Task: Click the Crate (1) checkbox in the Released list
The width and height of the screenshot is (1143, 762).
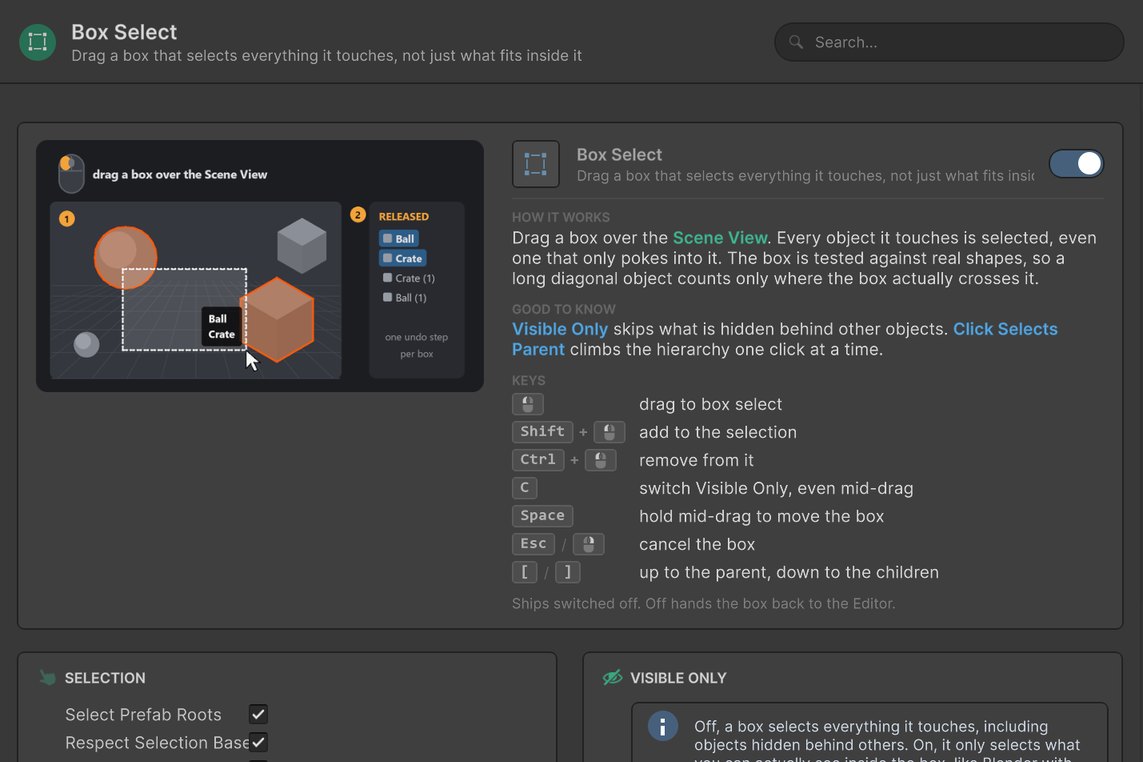Action: [388, 278]
